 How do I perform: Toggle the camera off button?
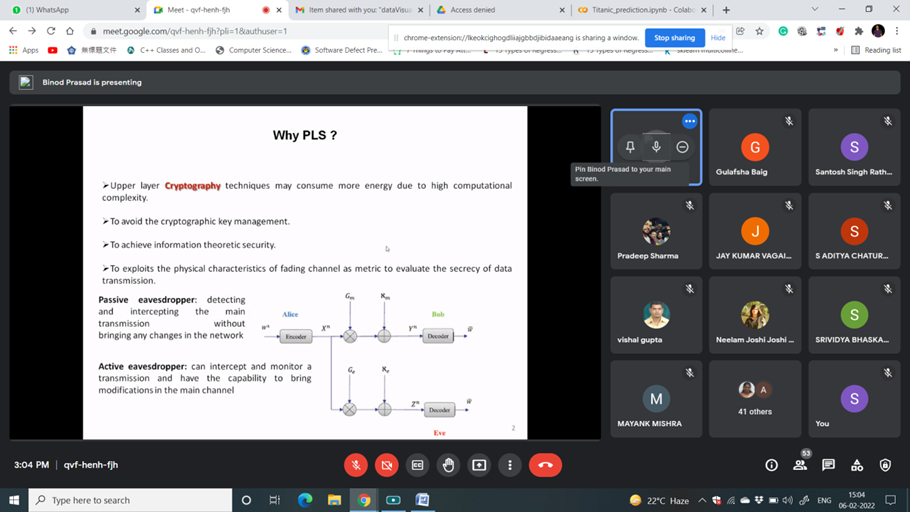pyautogui.click(x=387, y=465)
